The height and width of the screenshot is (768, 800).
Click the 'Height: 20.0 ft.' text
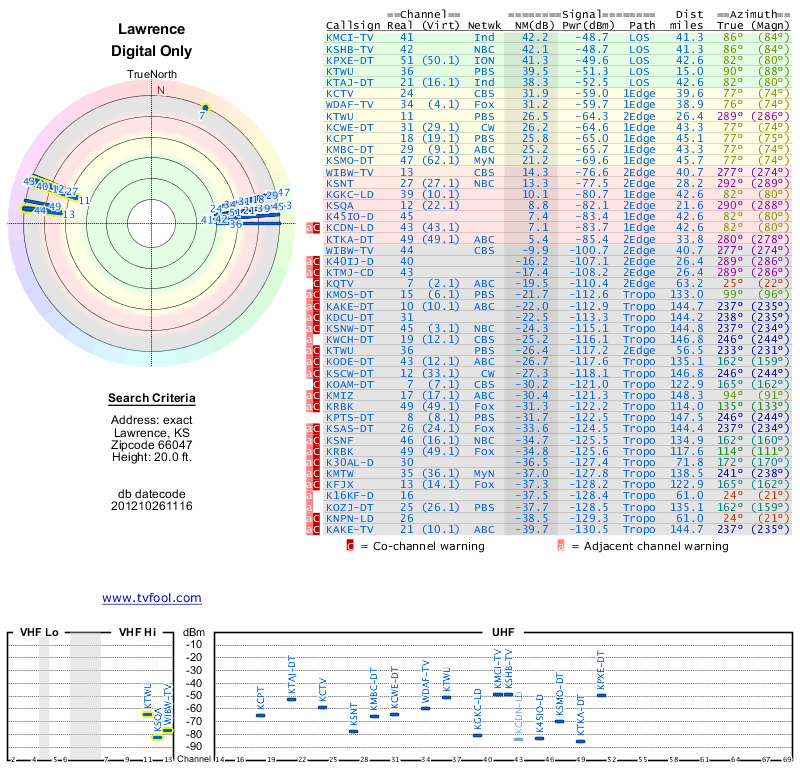point(152,457)
